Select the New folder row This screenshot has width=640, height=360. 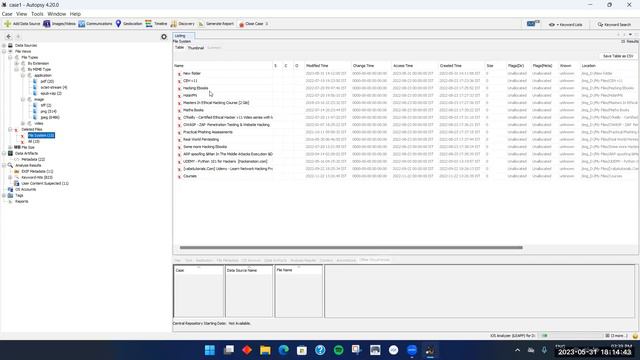[x=406, y=73]
